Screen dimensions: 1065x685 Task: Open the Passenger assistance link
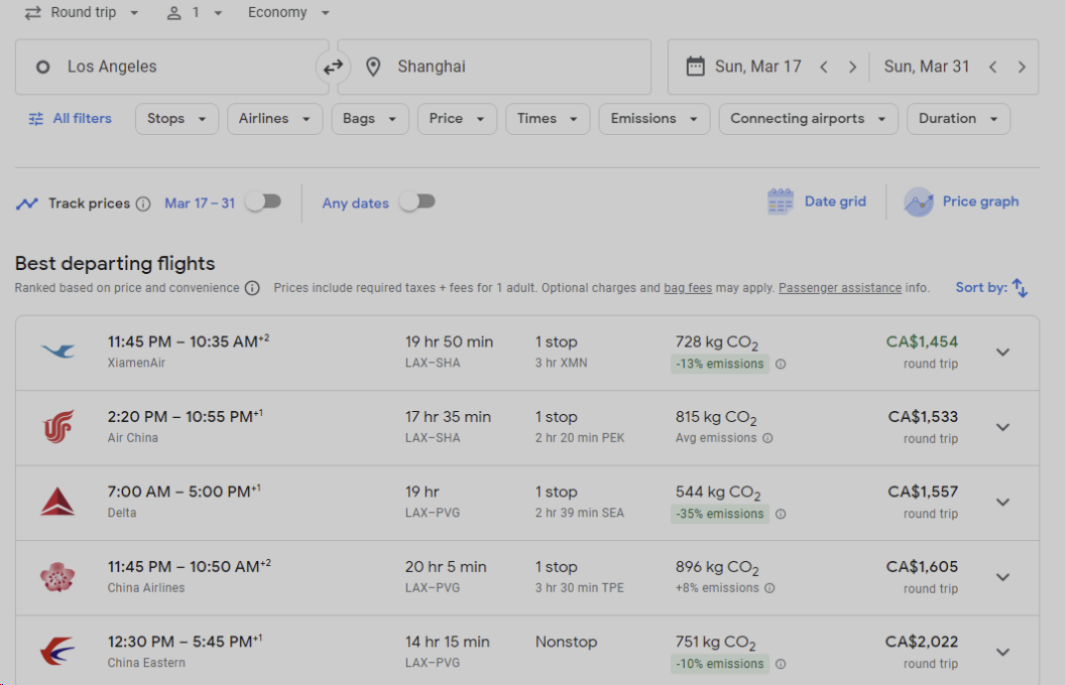840,288
